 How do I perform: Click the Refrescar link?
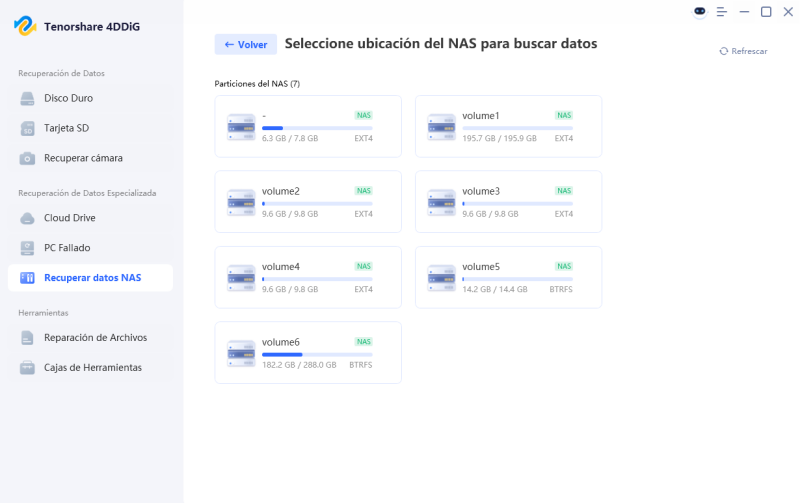click(x=743, y=51)
